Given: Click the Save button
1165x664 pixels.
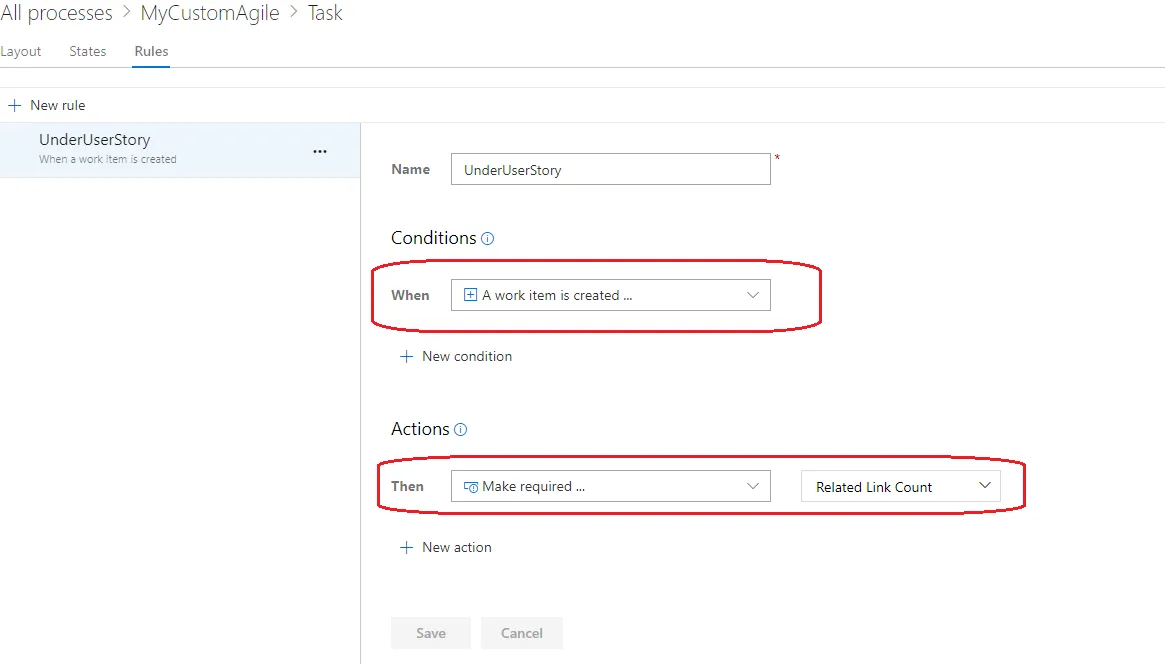Looking at the screenshot, I should point(431,633).
